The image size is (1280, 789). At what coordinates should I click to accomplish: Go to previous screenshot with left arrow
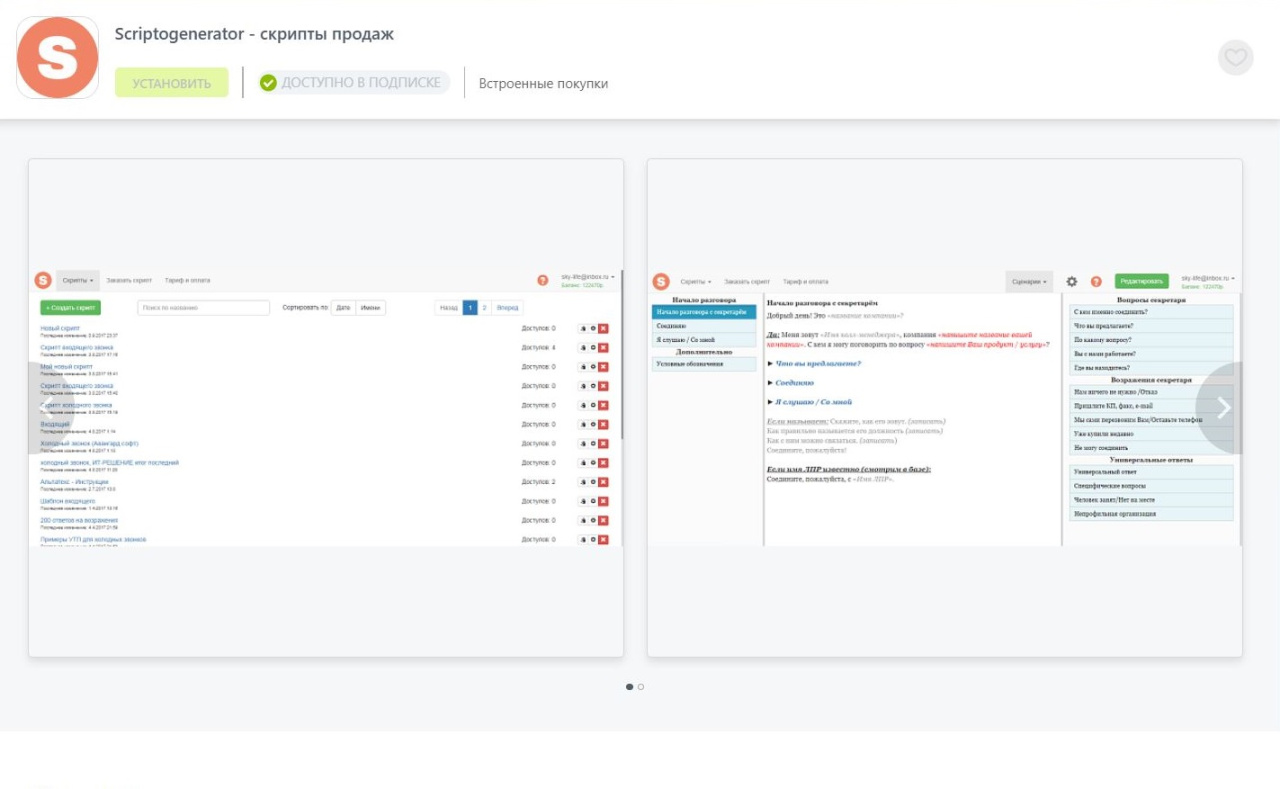click(50, 408)
